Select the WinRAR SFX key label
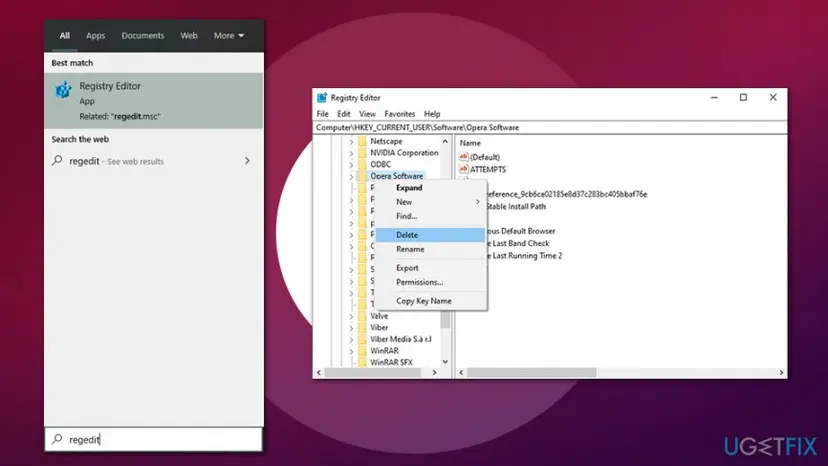 coord(391,362)
